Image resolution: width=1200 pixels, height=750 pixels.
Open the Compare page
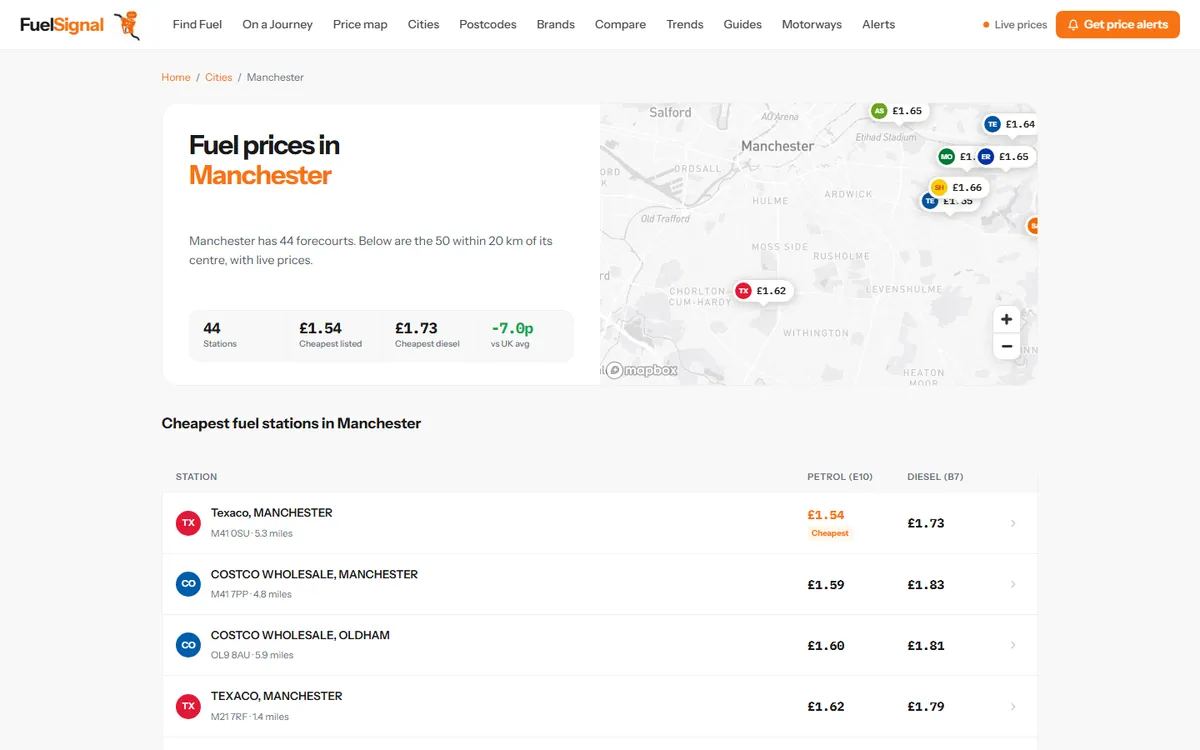click(x=620, y=25)
